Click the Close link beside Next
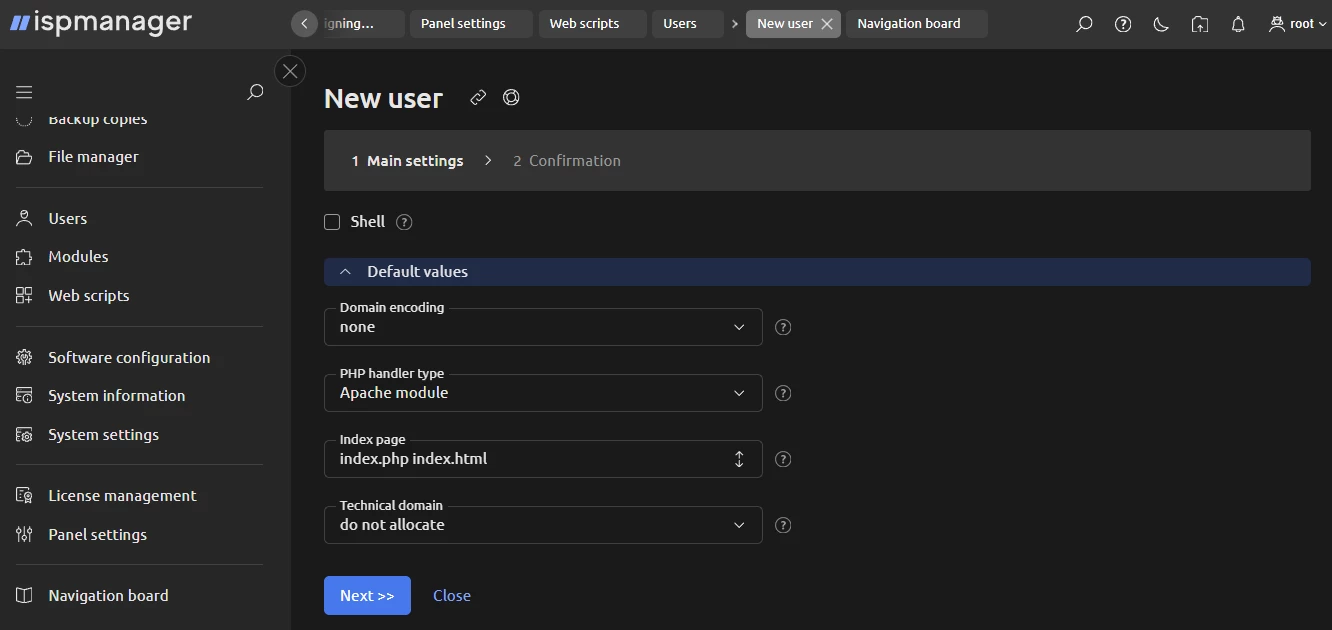 [x=452, y=595]
